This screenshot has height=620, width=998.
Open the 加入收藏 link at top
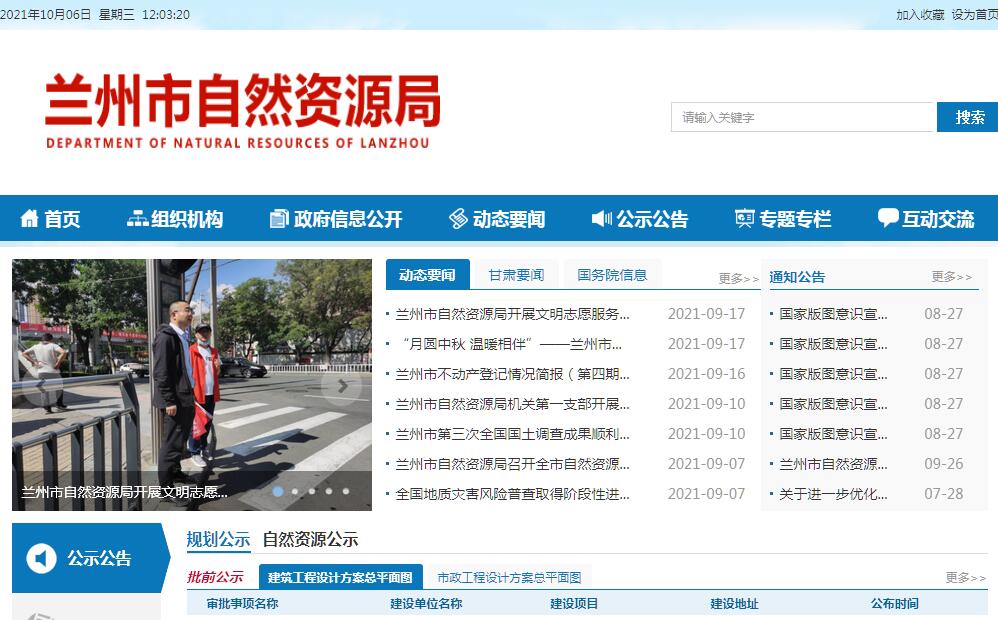919,15
